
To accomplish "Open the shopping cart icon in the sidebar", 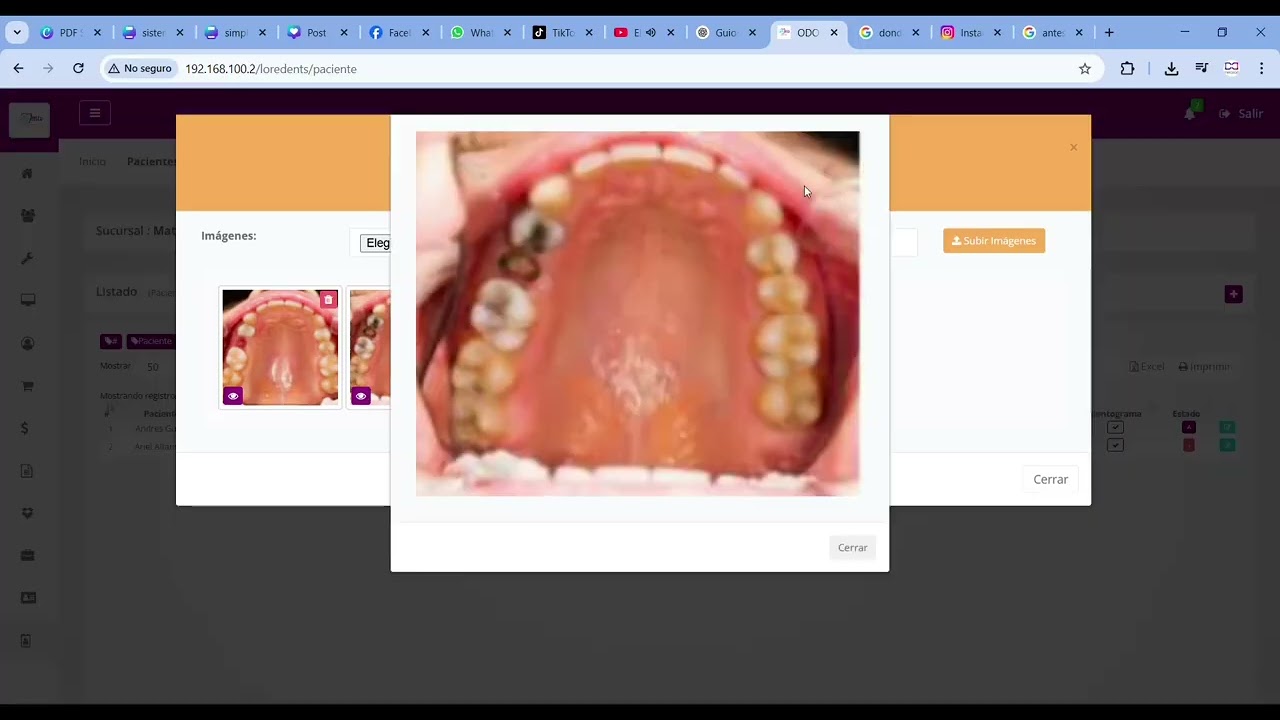I will 27,386.
